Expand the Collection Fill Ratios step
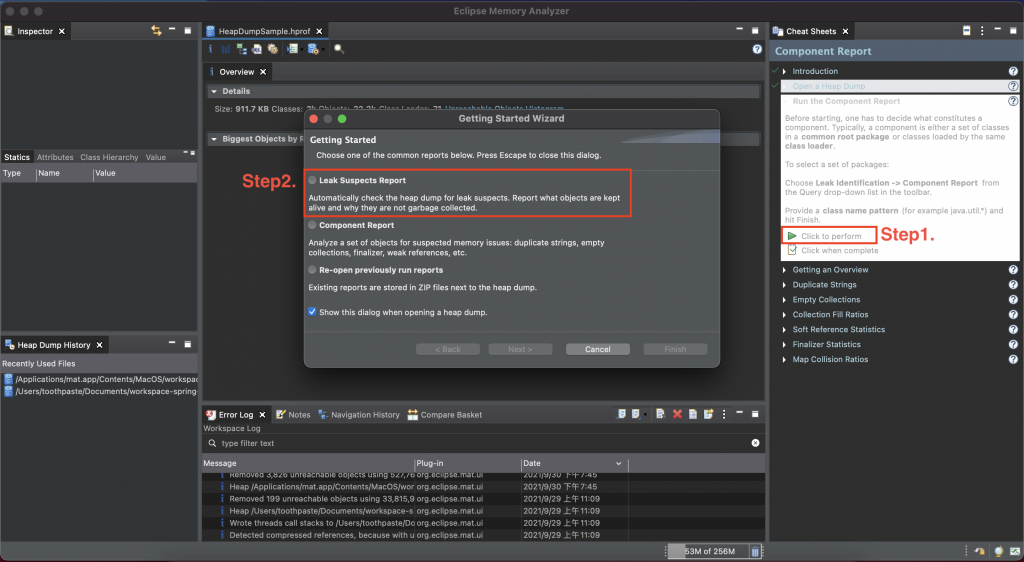 pyautogui.click(x=784, y=315)
